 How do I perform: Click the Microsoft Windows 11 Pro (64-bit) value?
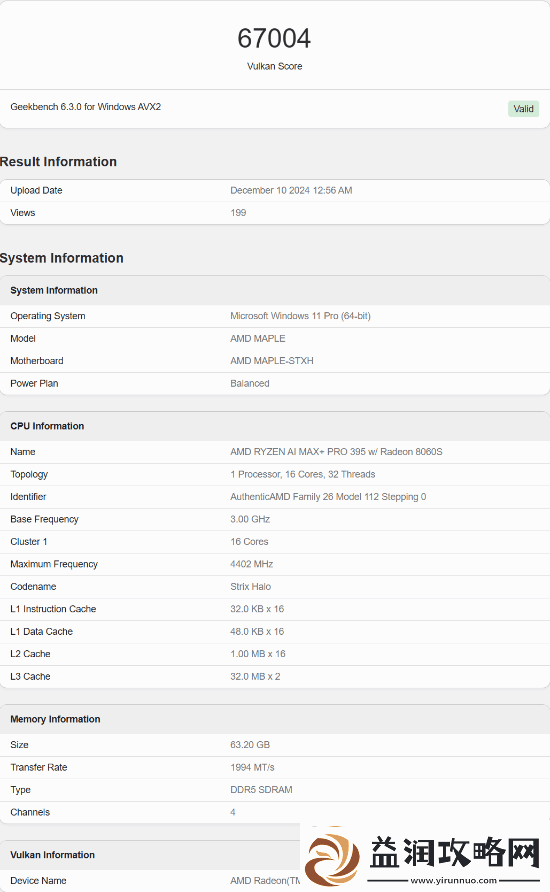tap(300, 316)
